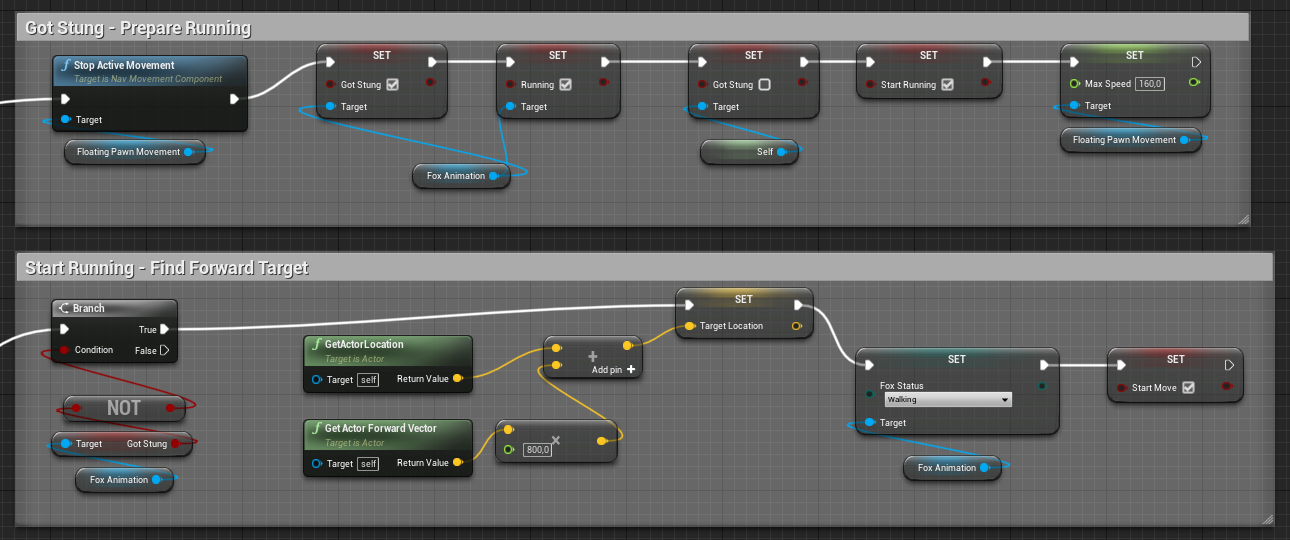The width and height of the screenshot is (1290, 540).
Task: Click the Get Actor Forward Vector function icon
Action: pyautogui.click(x=316, y=429)
